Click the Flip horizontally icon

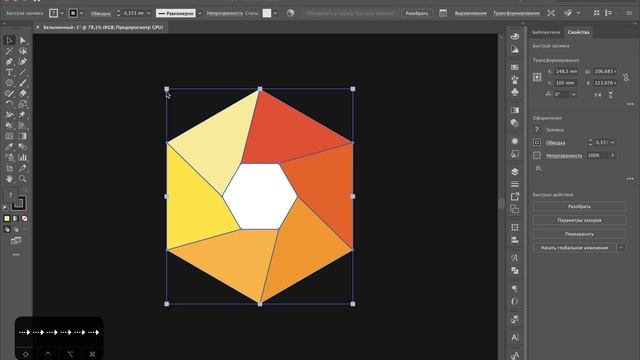pos(598,95)
